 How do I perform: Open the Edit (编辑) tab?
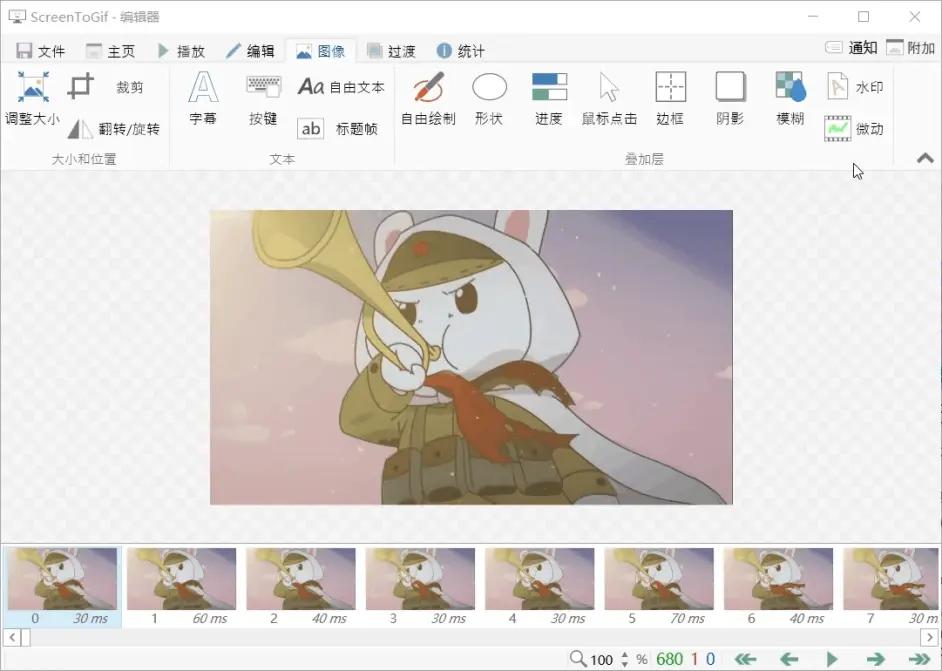click(251, 51)
